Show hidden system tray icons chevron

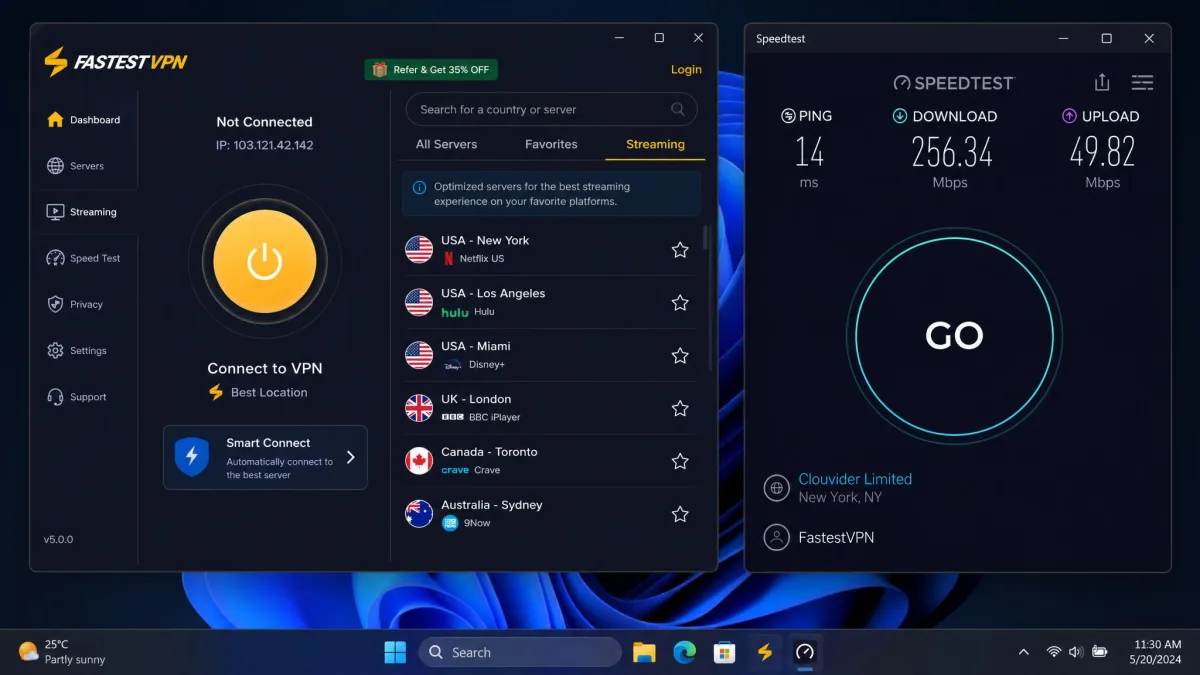coord(1023,652)
